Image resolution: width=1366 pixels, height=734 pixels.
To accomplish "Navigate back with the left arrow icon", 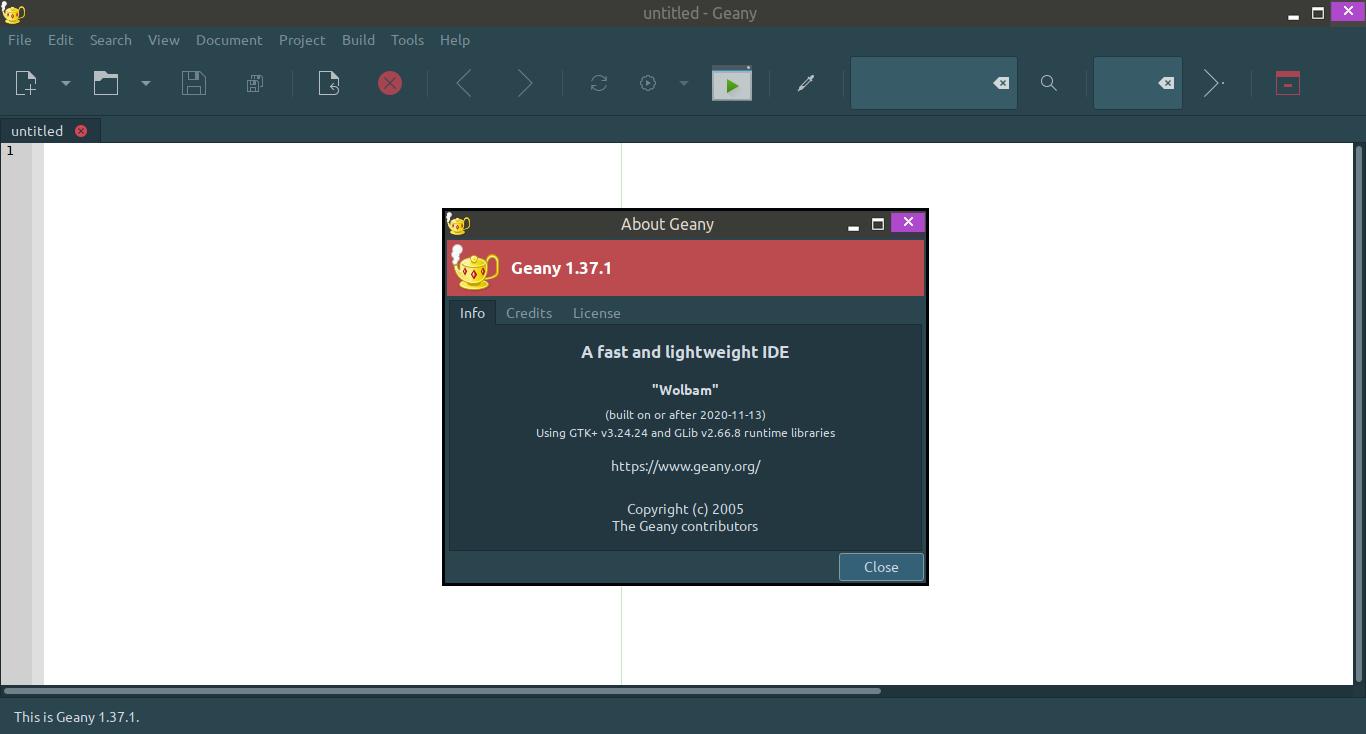I will coord(464,83).
